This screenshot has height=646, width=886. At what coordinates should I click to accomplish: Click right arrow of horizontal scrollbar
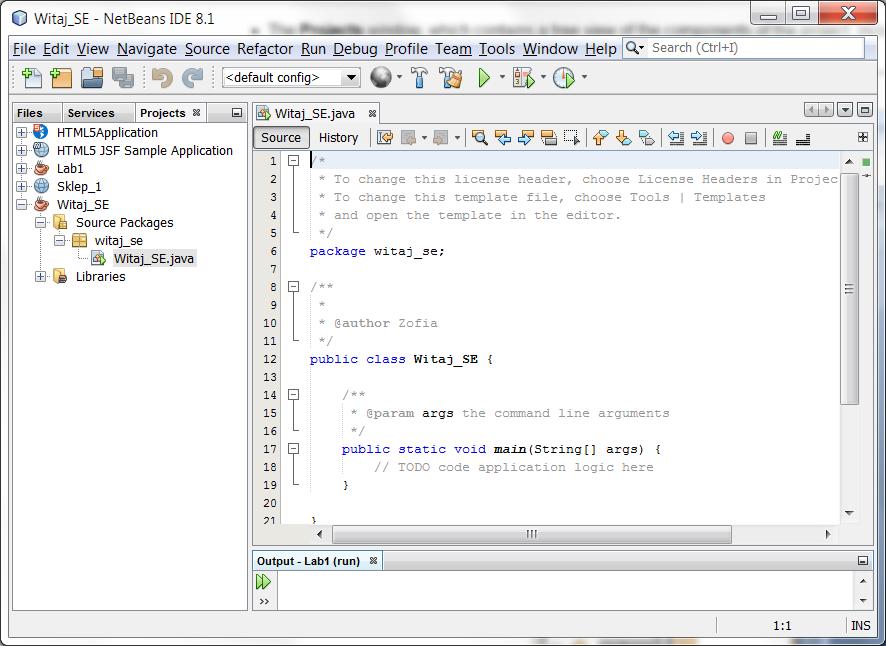tap(828, 534)
